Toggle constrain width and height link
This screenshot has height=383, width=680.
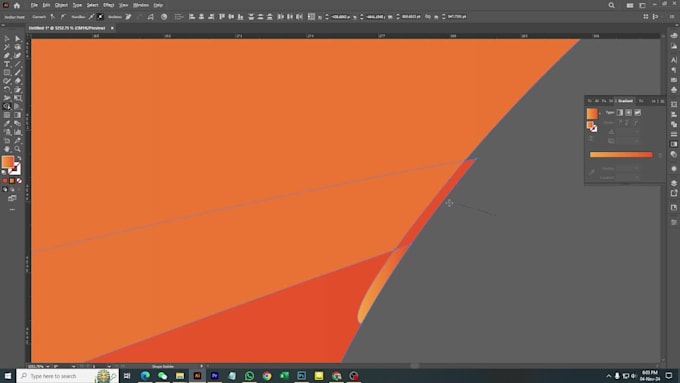tap(428, 16)
